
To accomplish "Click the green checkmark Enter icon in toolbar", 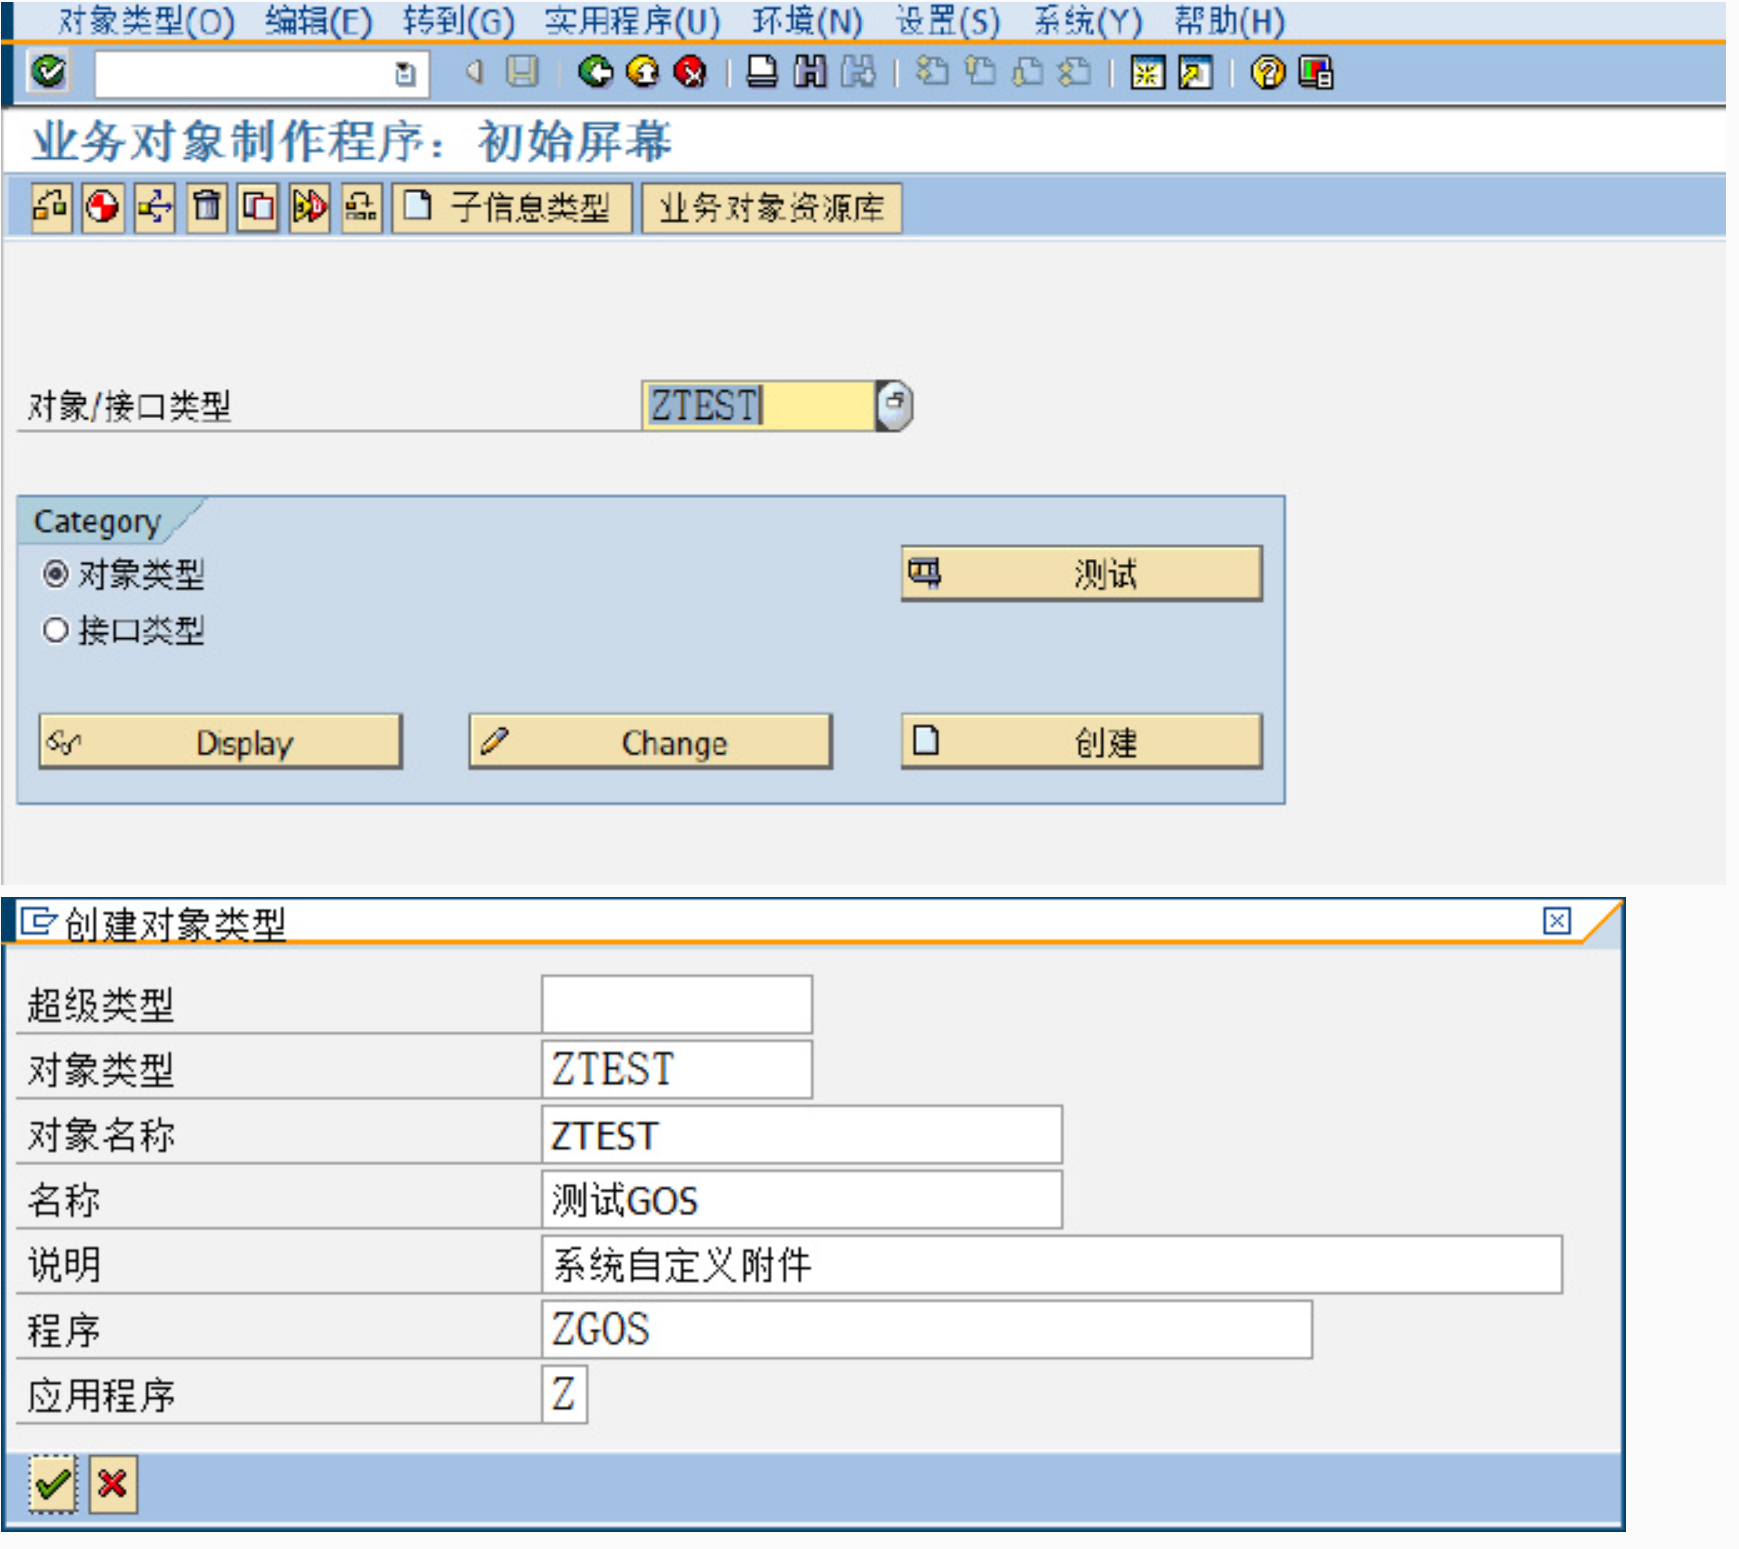I will point(48,72).
